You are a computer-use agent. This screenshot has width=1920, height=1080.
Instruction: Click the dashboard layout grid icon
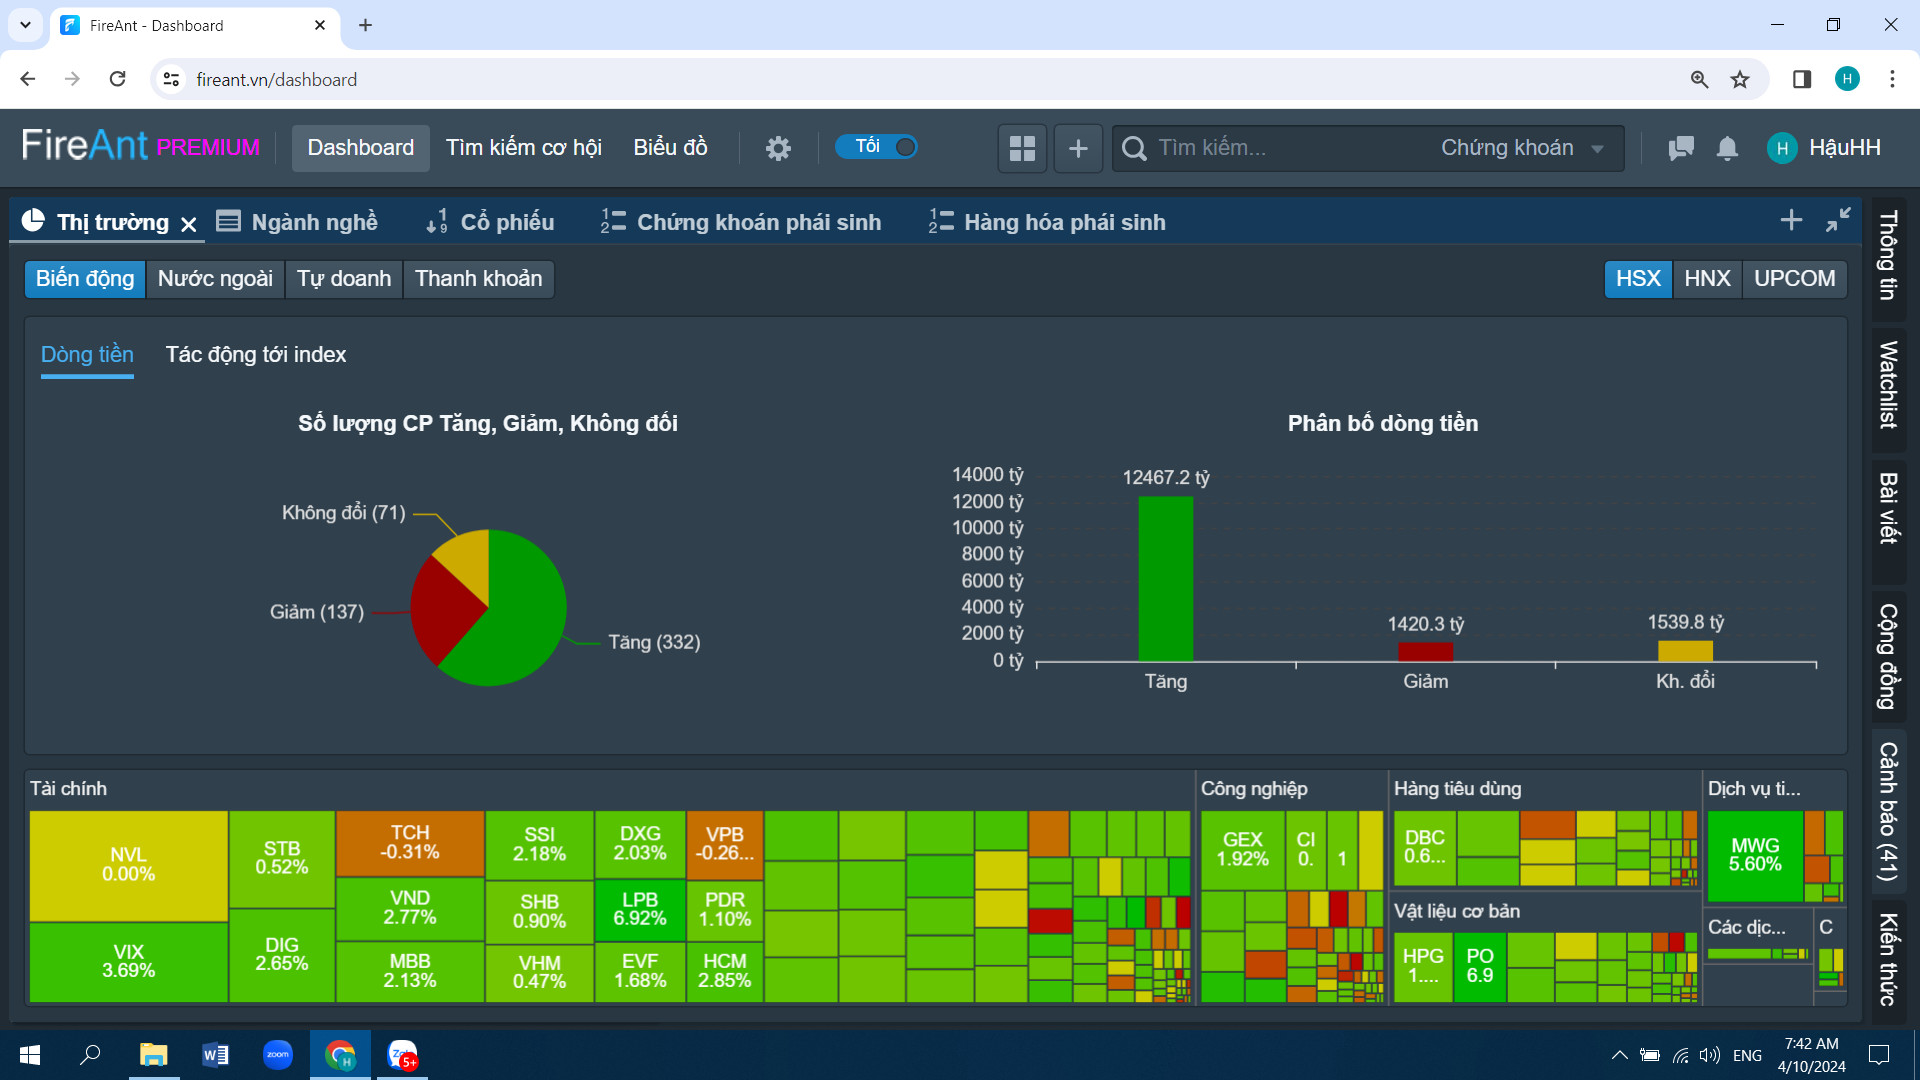coord(1022,148)
